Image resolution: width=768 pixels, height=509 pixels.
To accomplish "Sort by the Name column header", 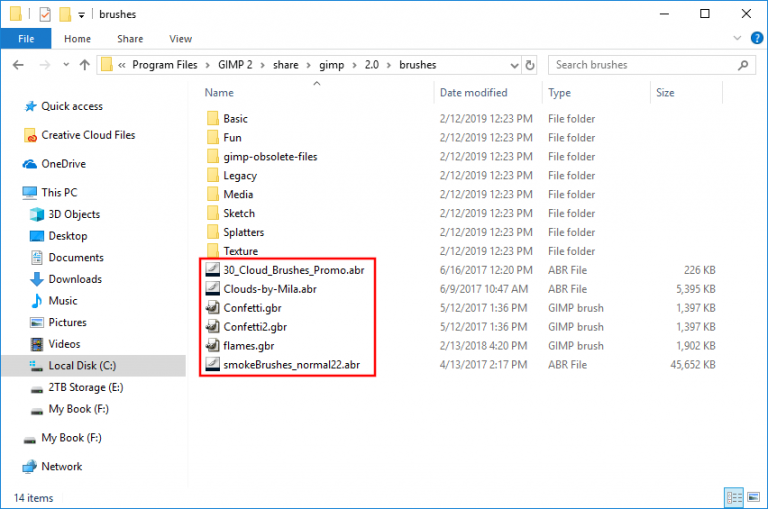I will [x=219, y=93].
